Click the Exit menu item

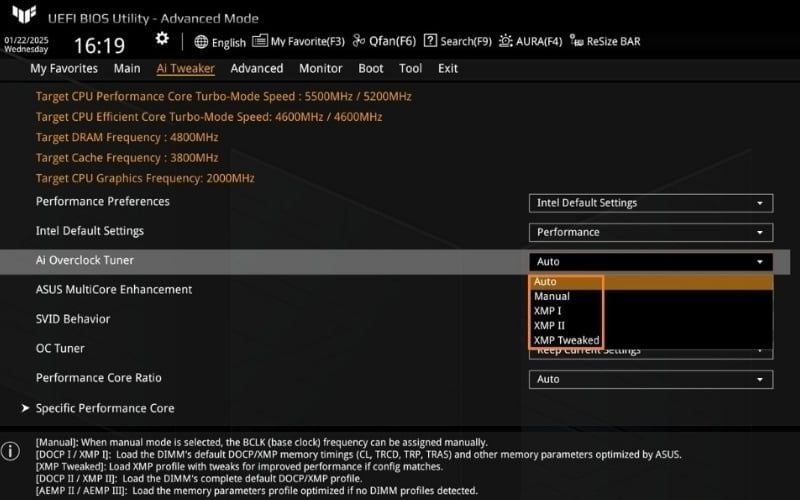(x=448, y=68)
